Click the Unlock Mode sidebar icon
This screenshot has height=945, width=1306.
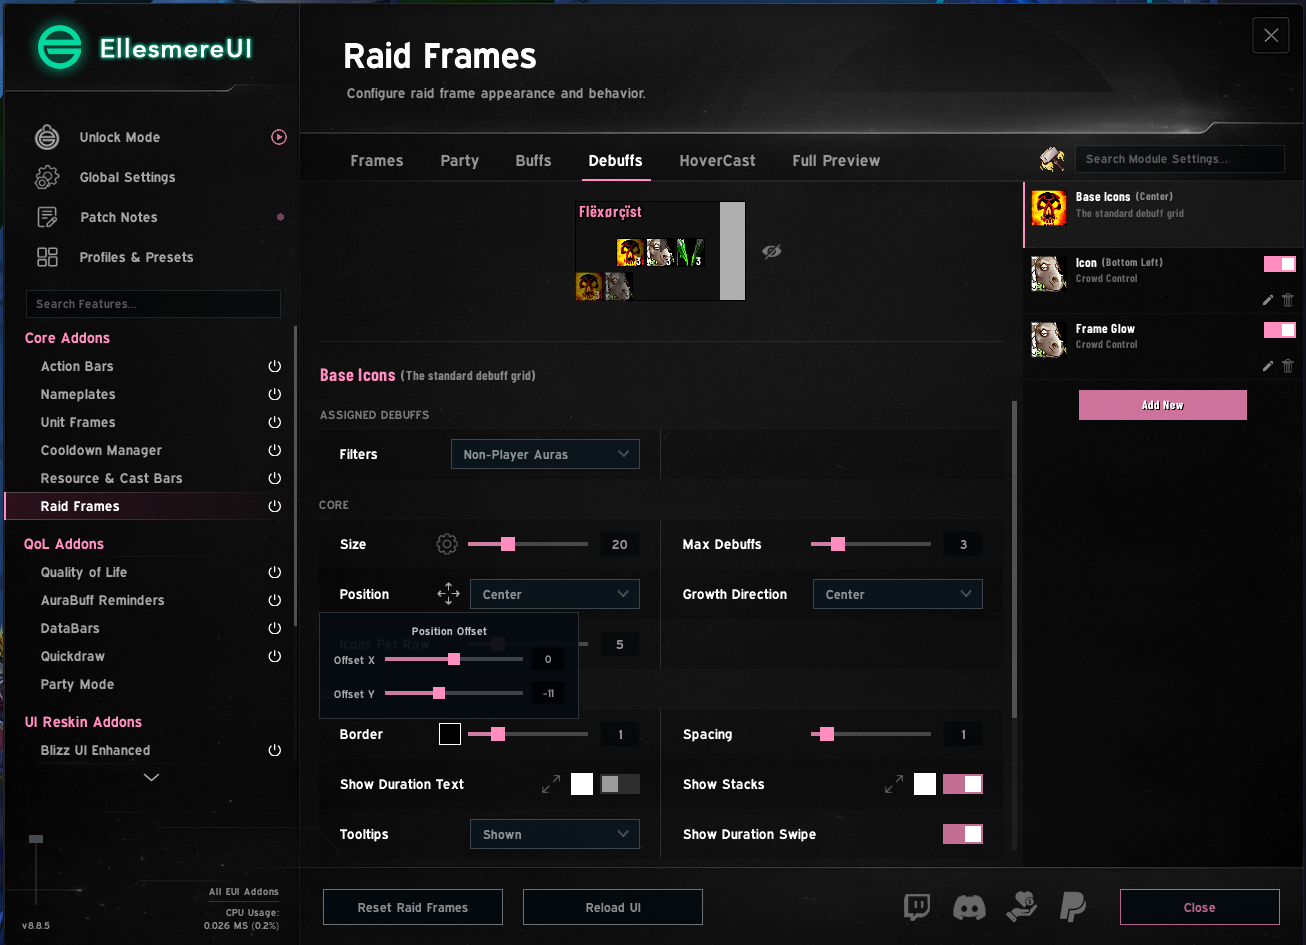coord(47,137)
